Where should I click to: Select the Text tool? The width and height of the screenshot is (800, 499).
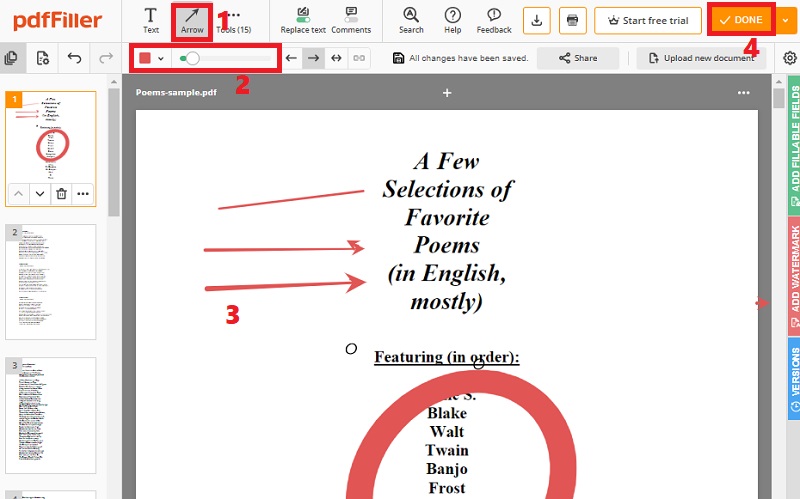tap(151, 21)
